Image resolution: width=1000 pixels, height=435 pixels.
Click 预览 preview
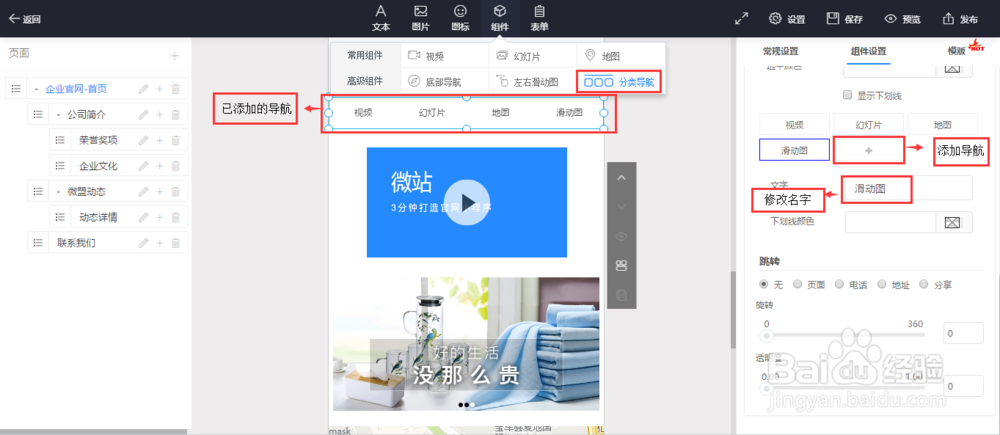click(902, 18)
